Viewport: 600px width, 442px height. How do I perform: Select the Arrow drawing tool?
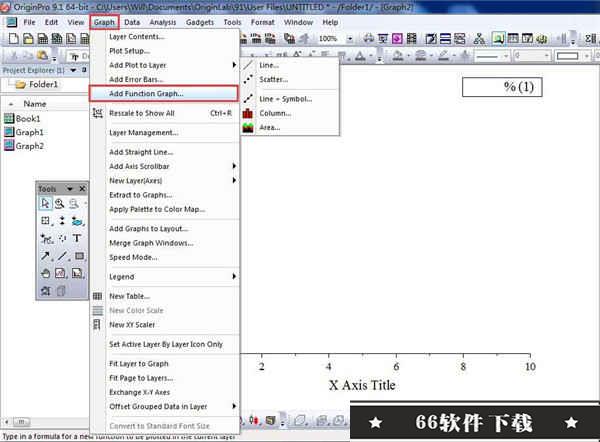tap(45, 256)
